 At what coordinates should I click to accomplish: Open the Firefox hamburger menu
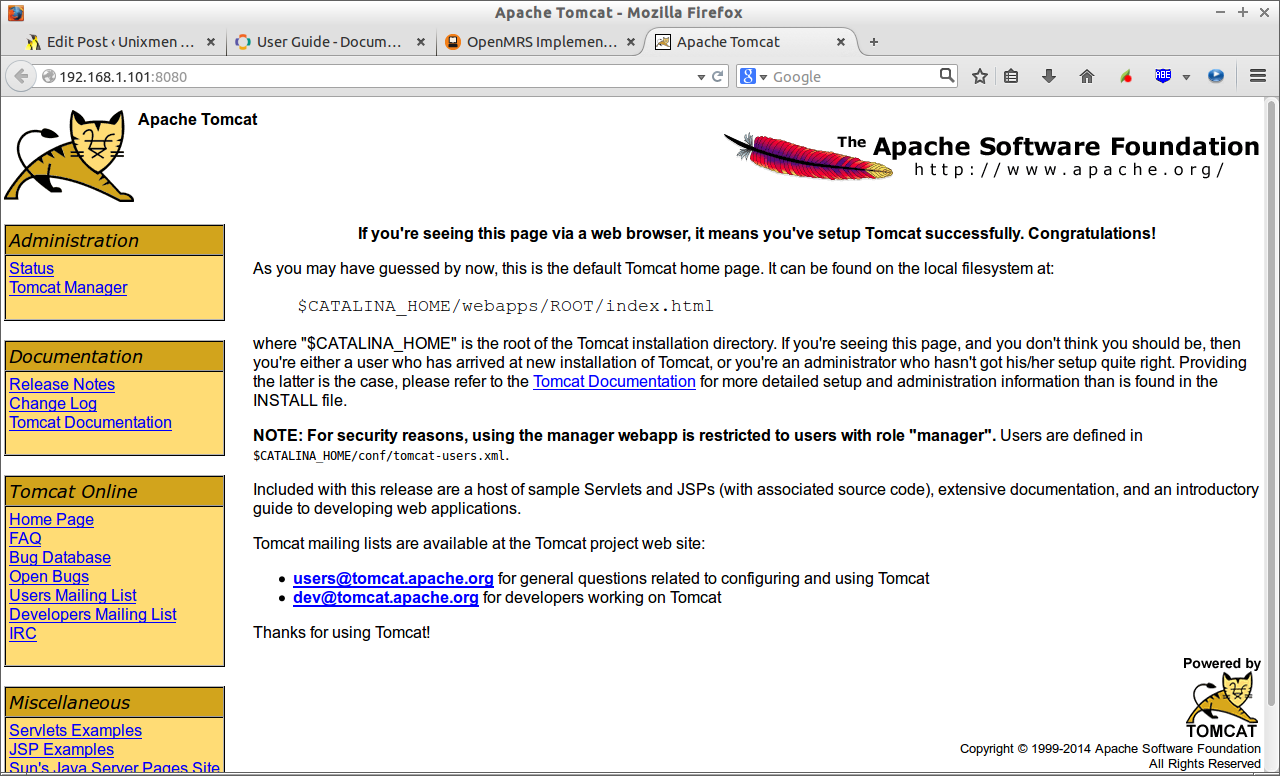point(1259,76)
